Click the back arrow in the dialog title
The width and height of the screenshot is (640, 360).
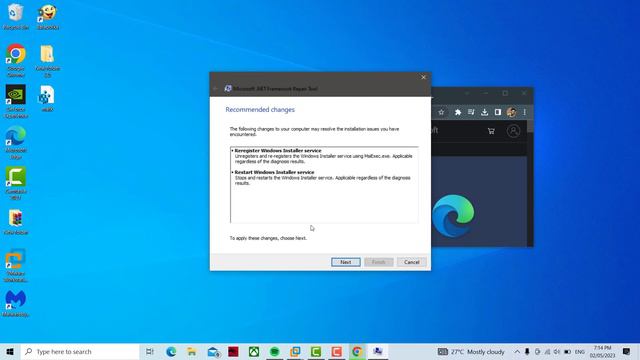pos(216,89)
